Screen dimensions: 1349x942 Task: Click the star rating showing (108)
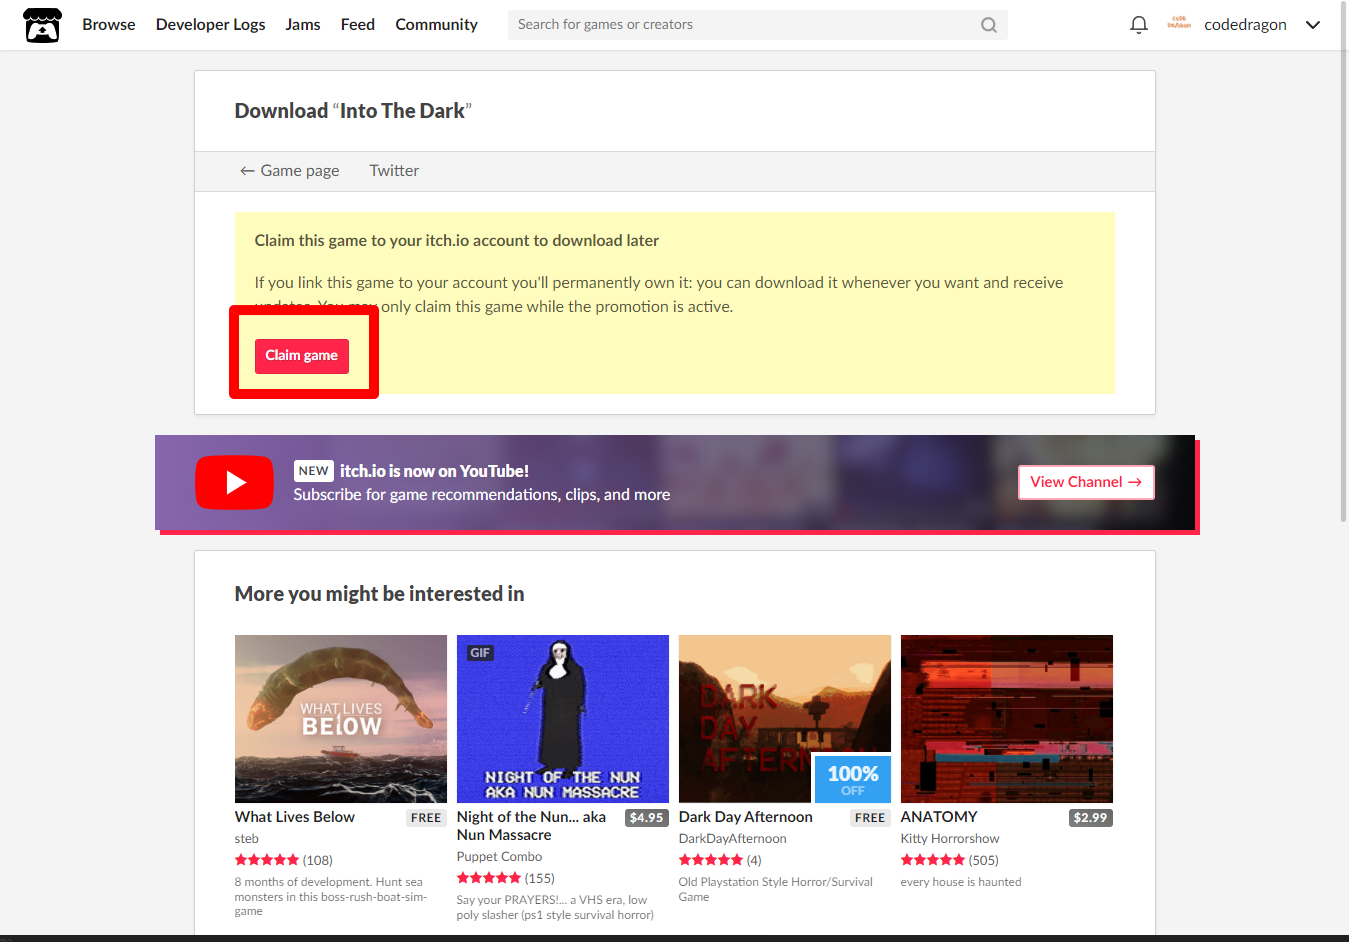284,860
